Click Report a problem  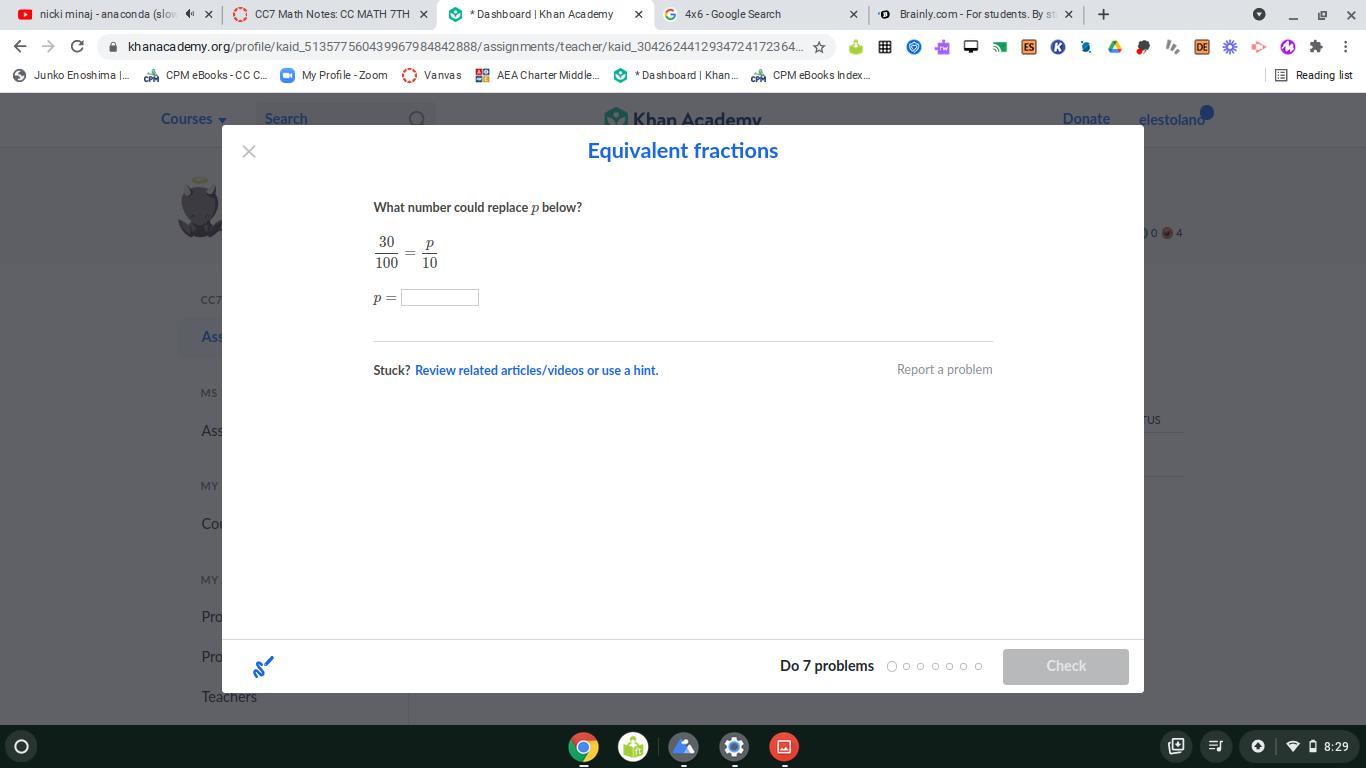[x=944, y=370]
